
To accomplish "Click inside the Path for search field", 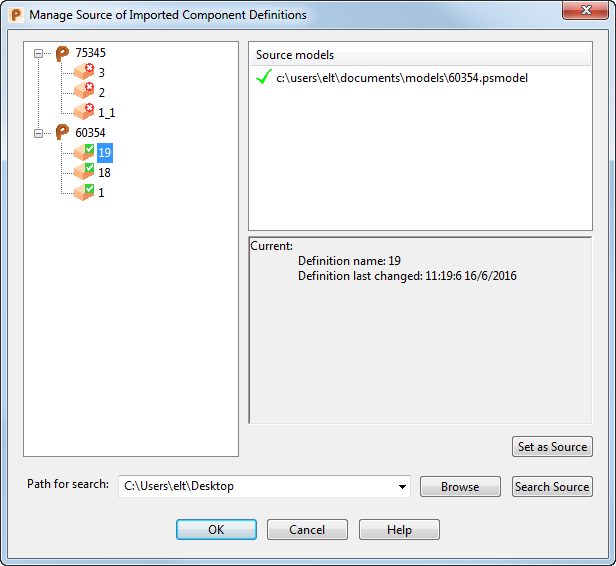I will tap(257, 486).
